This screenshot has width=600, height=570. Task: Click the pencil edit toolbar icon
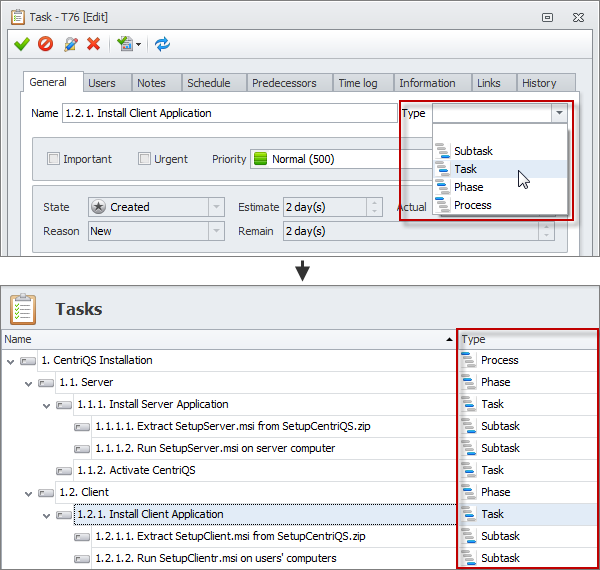[x=70, y=44]
